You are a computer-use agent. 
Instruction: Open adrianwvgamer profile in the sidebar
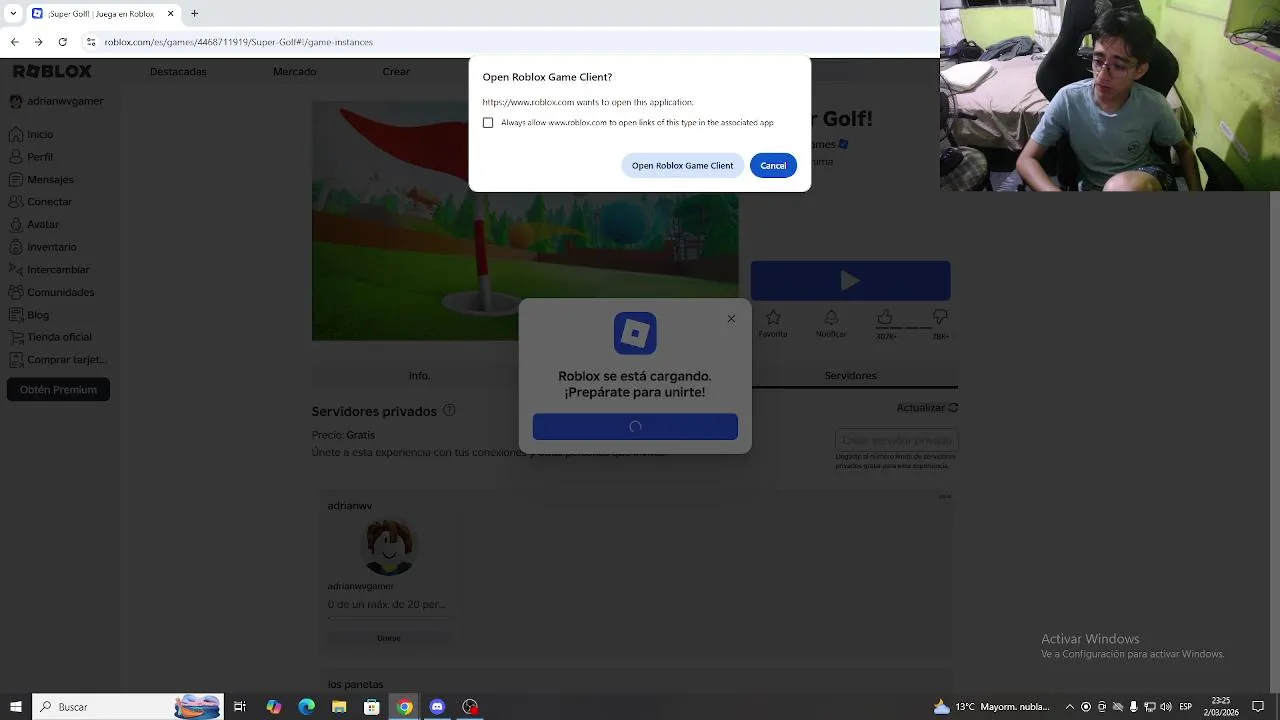tap(56, 101)
